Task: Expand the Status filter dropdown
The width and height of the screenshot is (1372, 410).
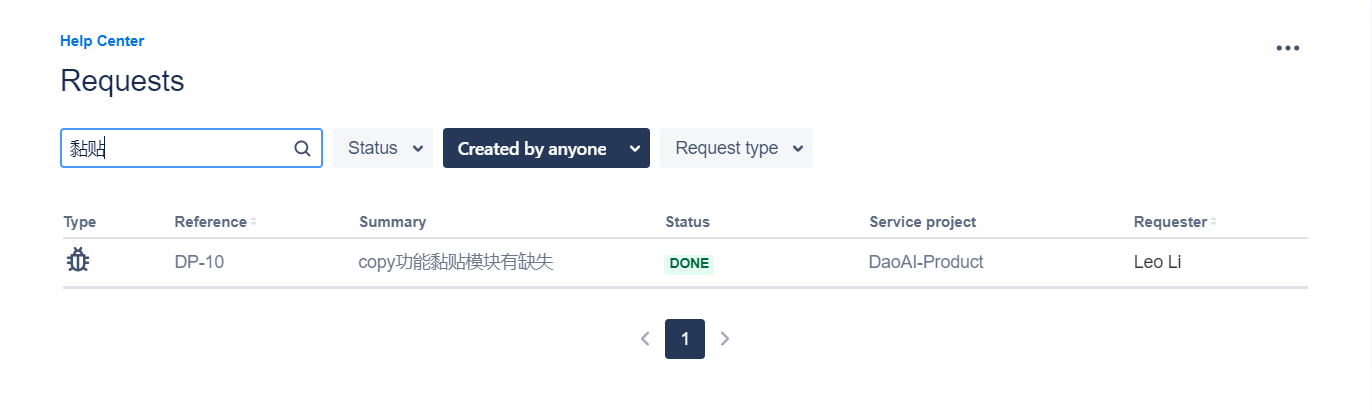Action: point(383,148)
